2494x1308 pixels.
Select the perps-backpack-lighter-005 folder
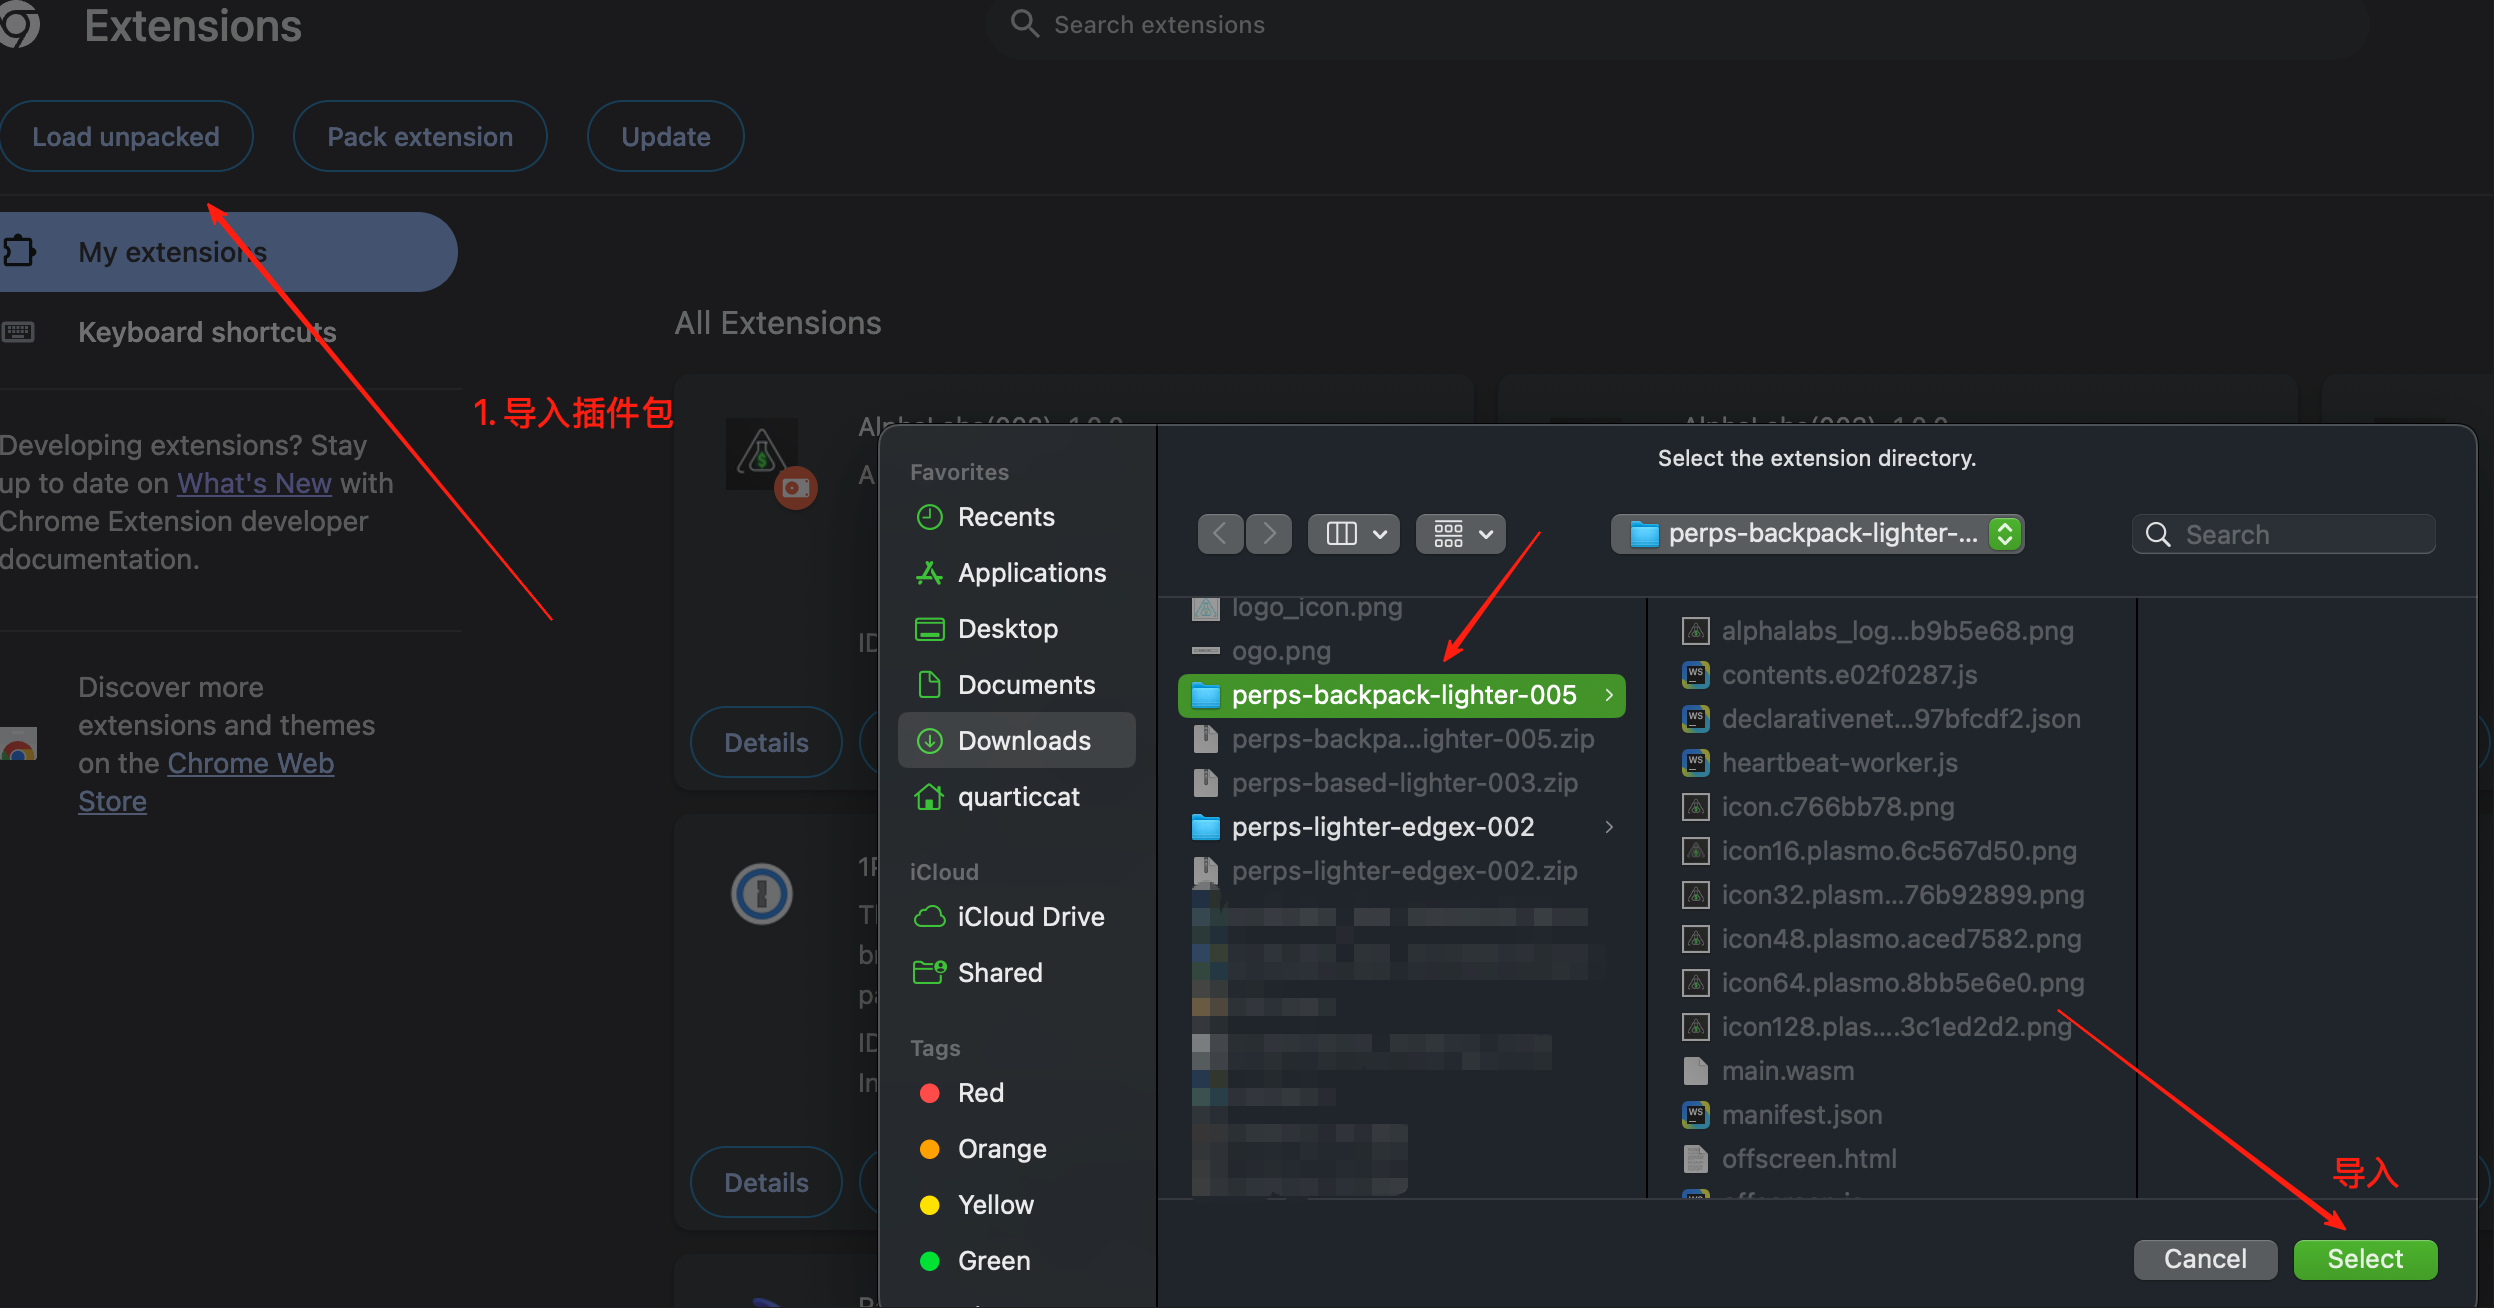coord(1402,695)
